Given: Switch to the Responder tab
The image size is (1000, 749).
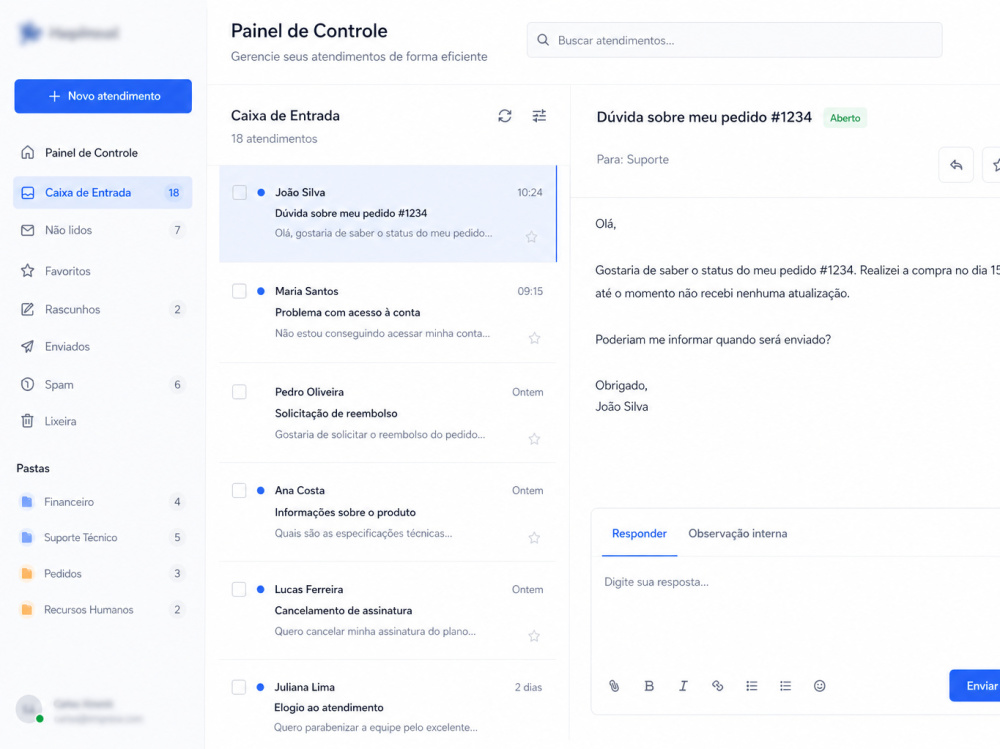Looking at the screenshot, I should (639, 534).
